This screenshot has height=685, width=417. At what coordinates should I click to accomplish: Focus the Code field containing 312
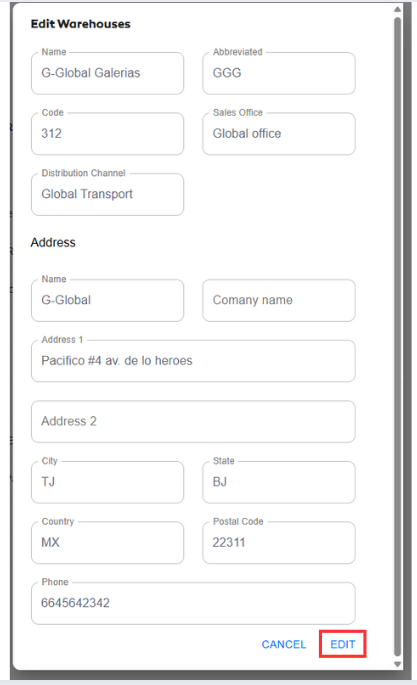107,134
